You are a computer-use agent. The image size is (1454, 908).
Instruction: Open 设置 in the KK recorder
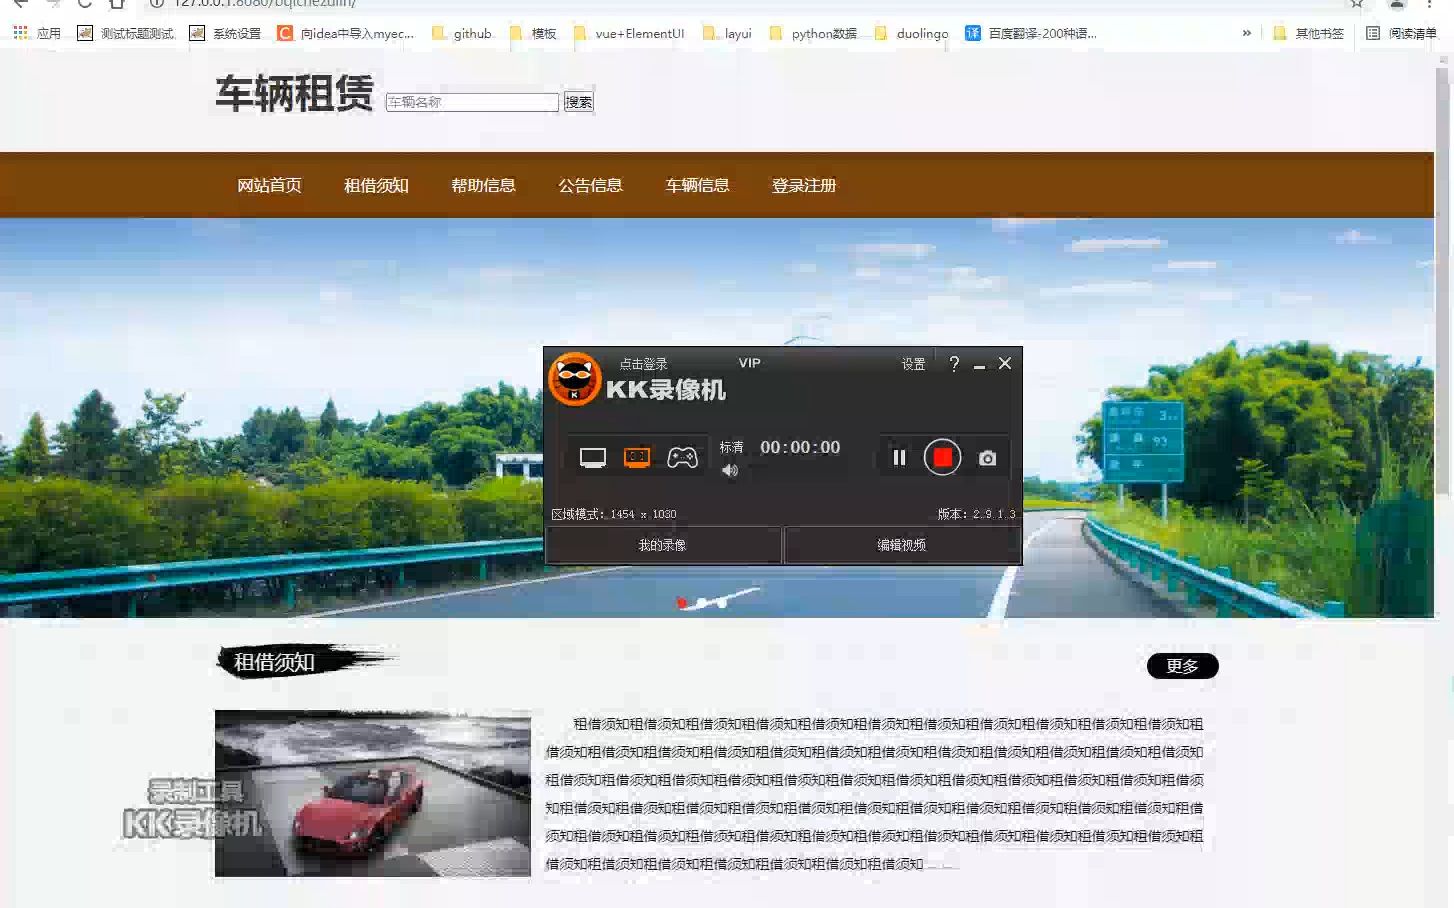coord(914,364)
